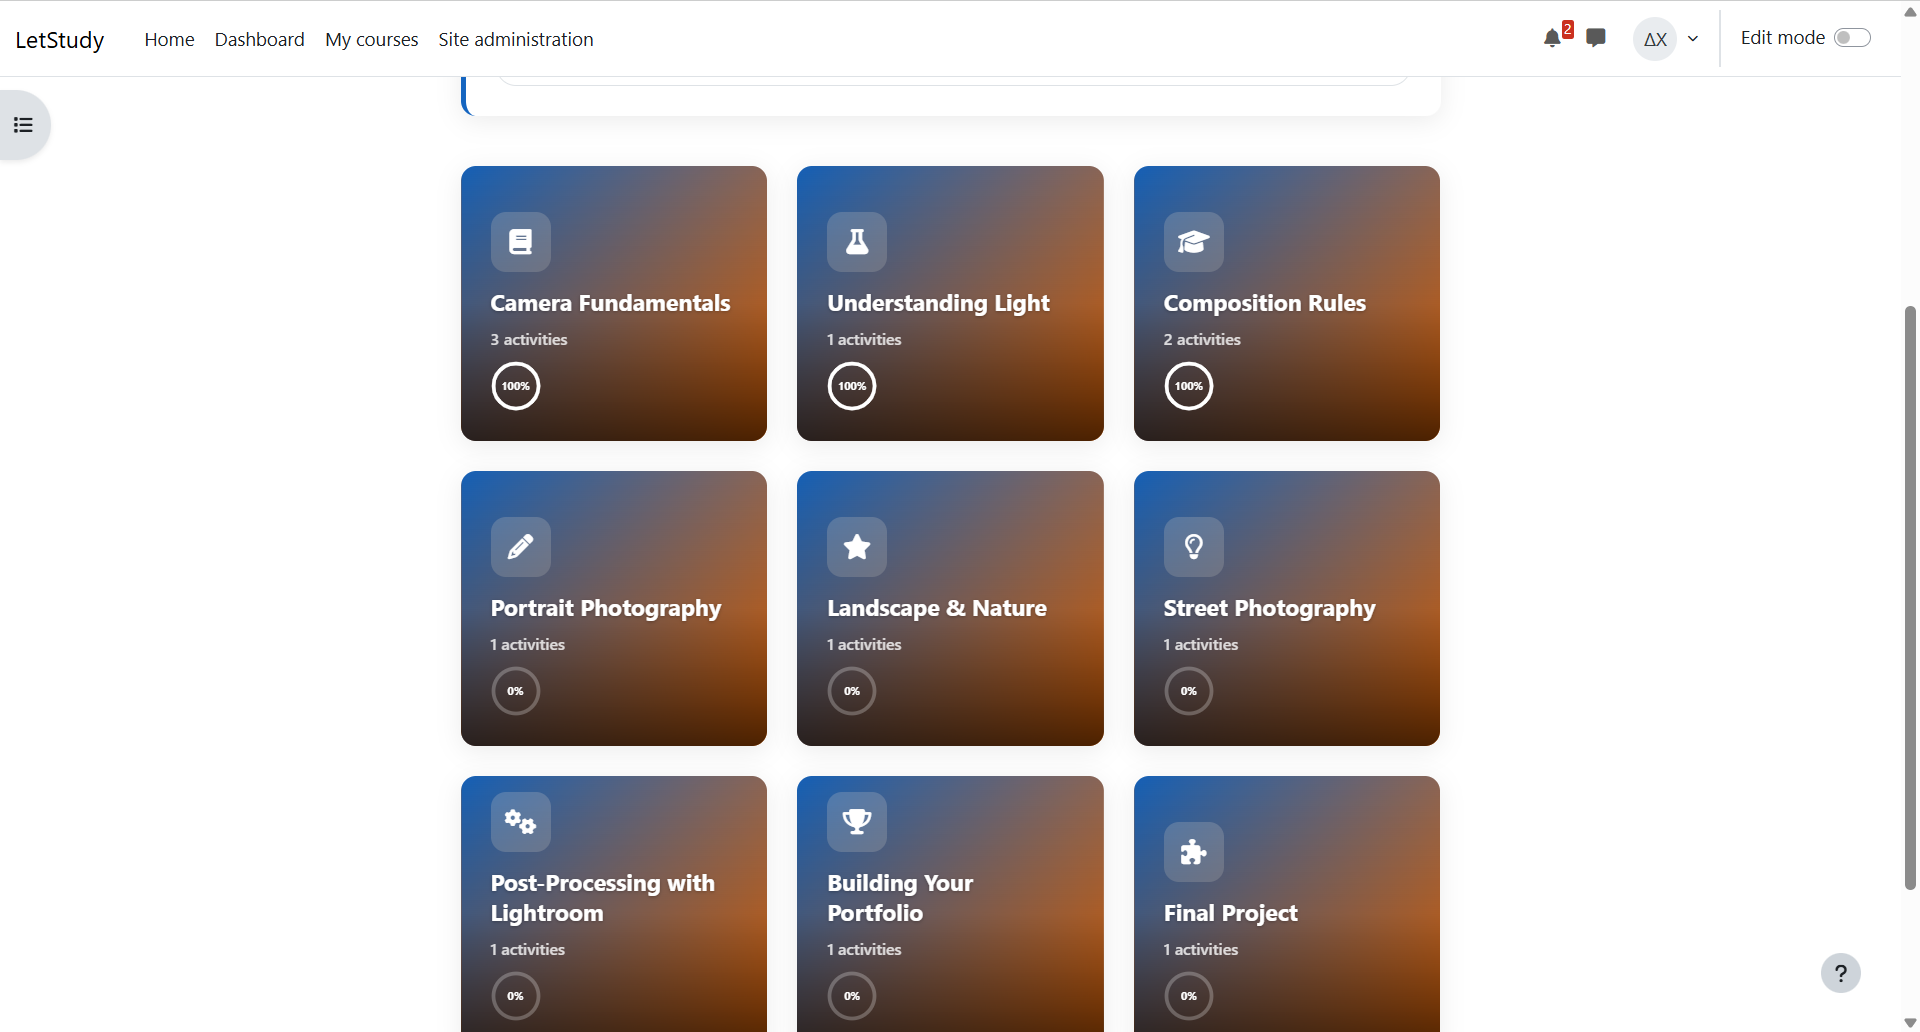Click the lightbulb icon on Street Photography card

[1193, 547]
